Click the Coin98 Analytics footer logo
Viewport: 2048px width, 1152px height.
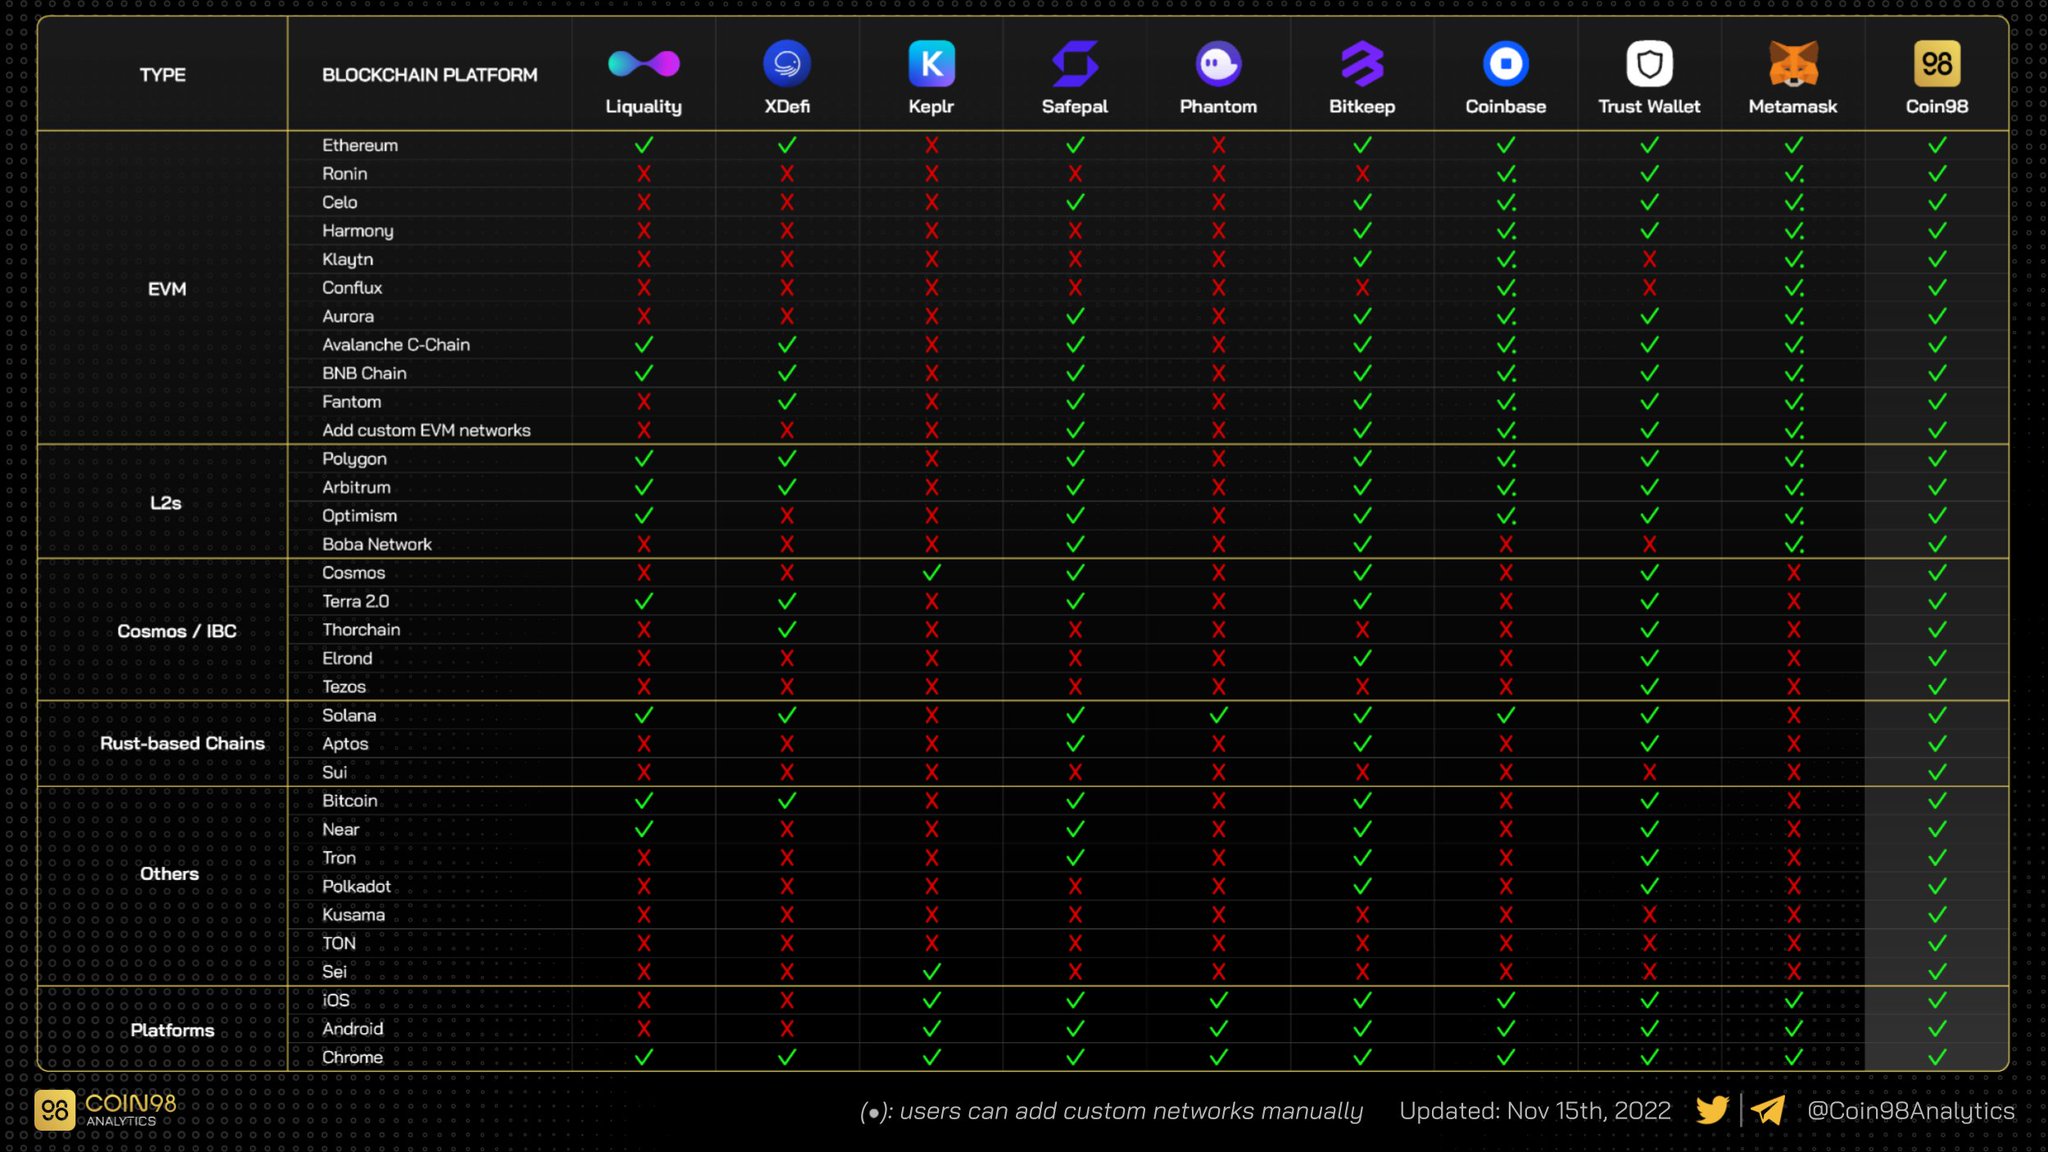coord(106,1109)
